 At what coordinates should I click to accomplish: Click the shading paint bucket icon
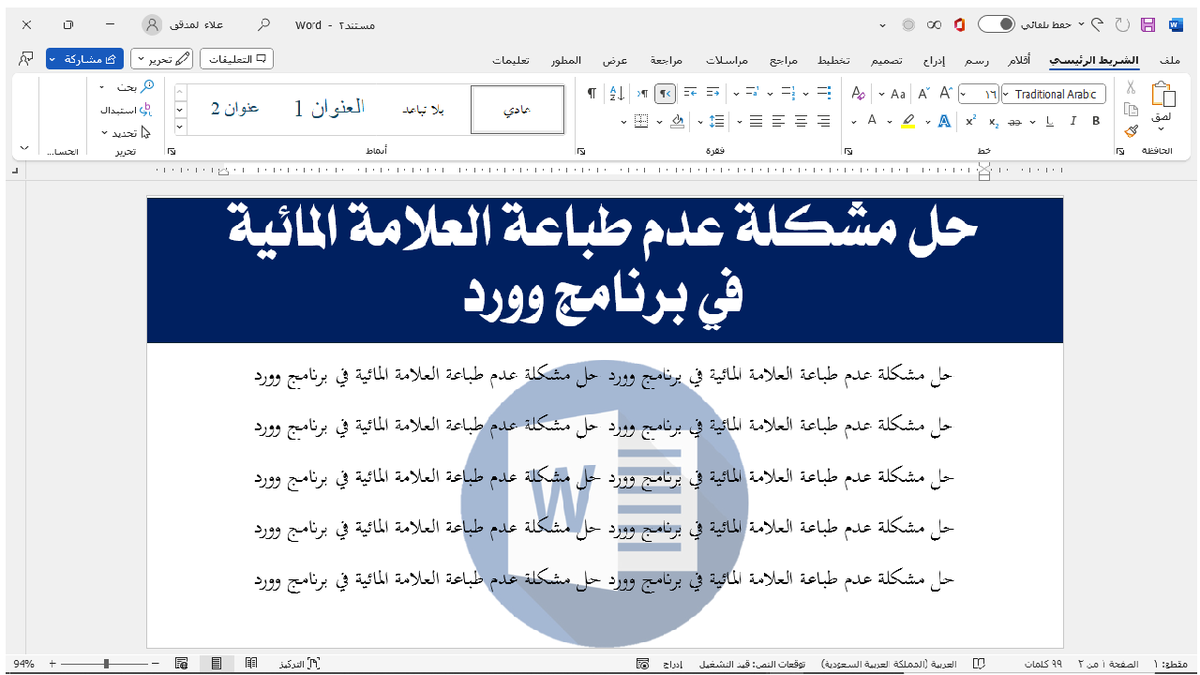click(677, 121)
